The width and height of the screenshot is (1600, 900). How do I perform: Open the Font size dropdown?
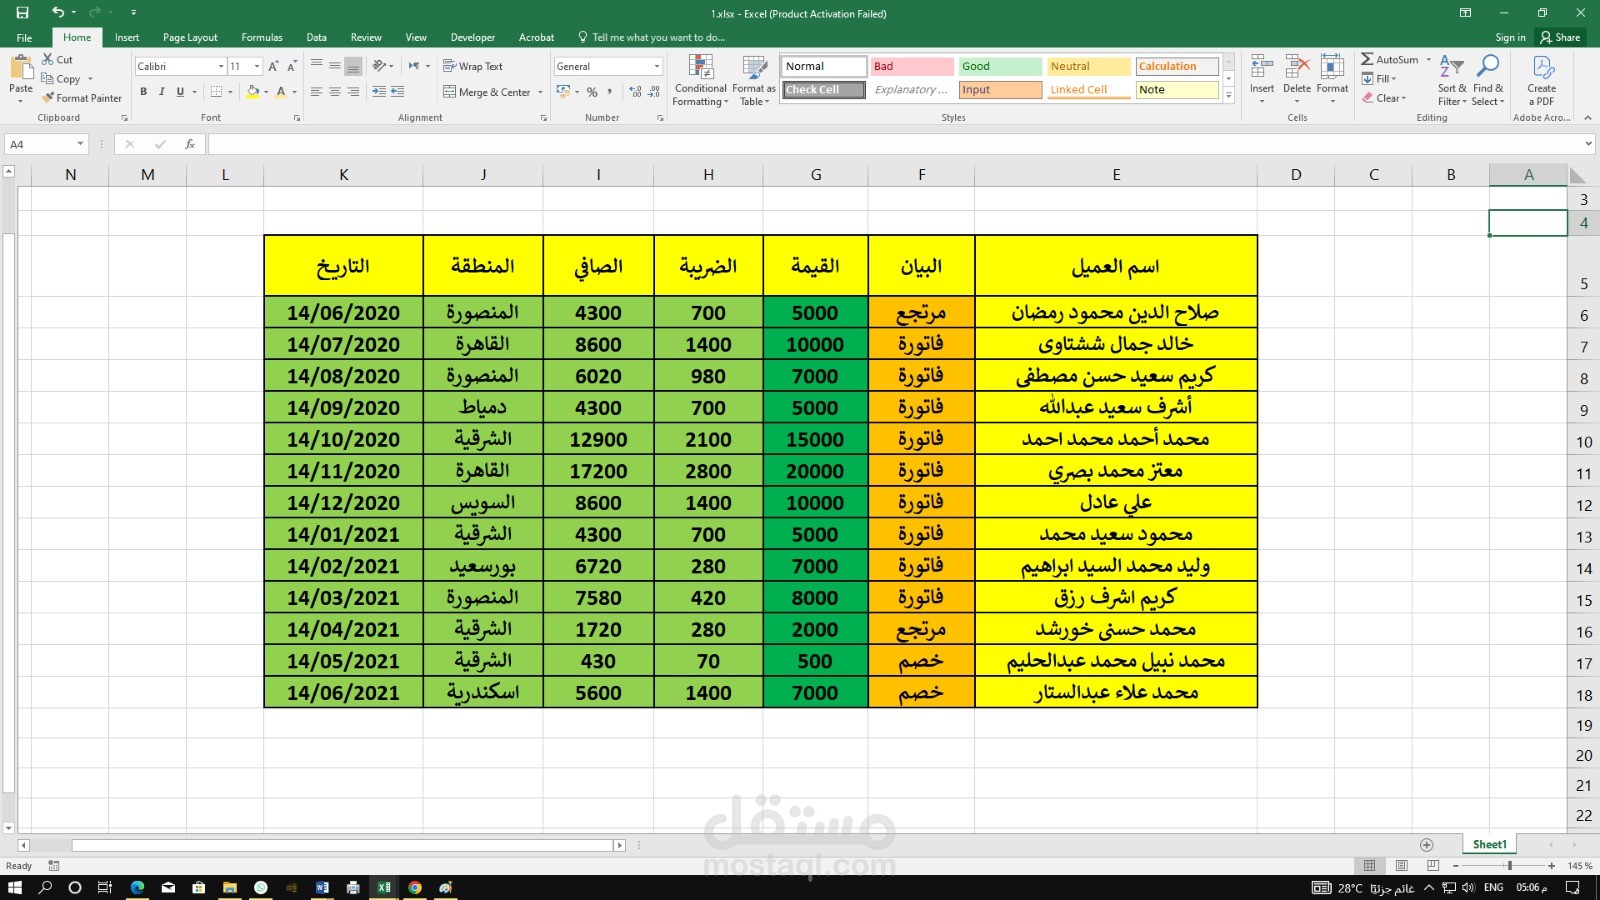(x=257, y=66)
